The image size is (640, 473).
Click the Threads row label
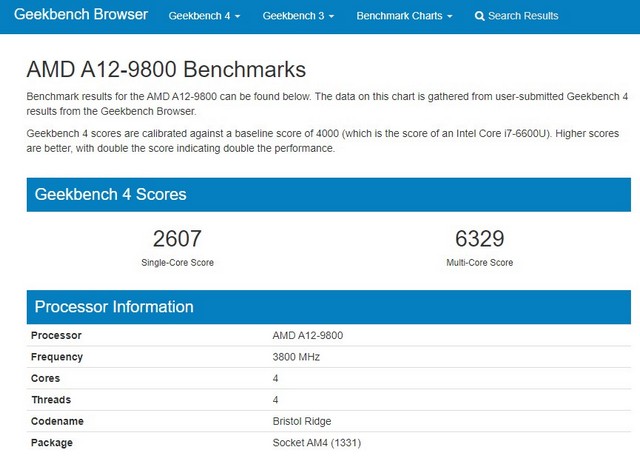coord(51,400)
